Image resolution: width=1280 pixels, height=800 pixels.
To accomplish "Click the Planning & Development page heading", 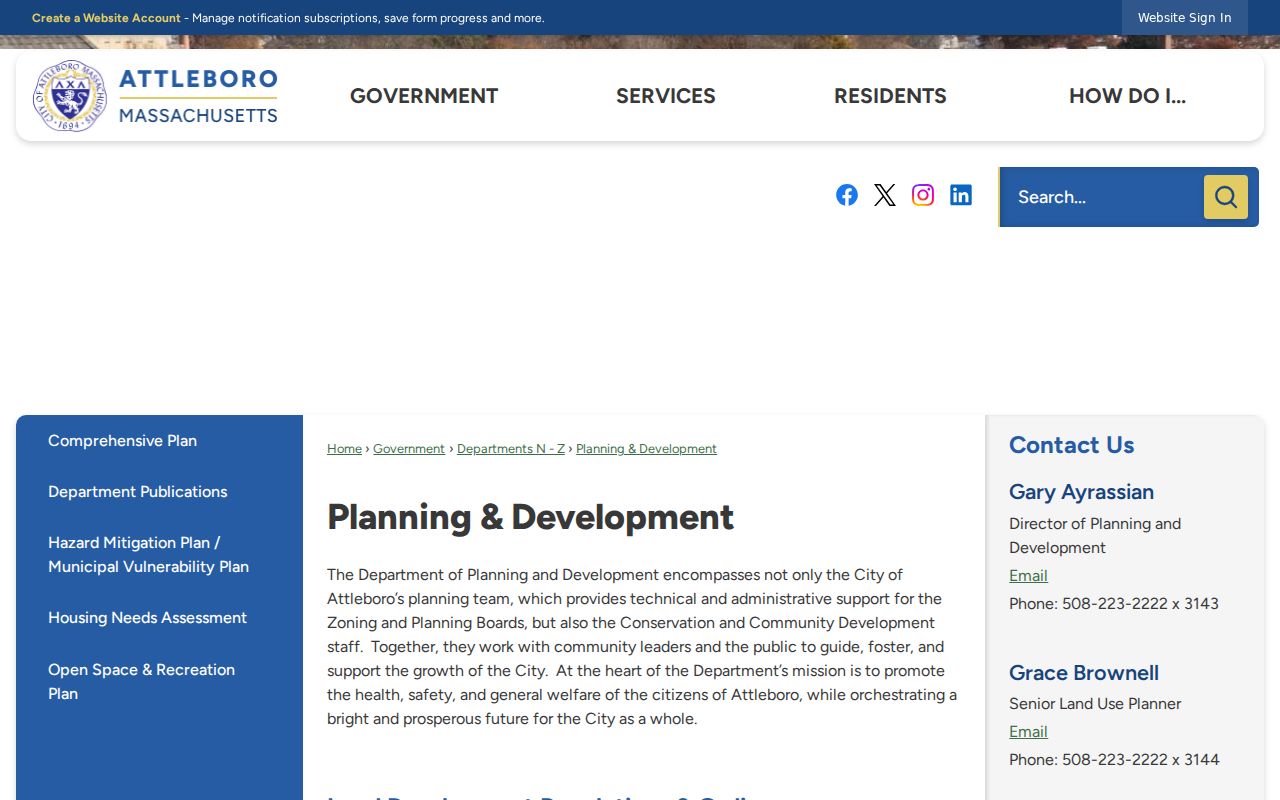I will [530, 517].
